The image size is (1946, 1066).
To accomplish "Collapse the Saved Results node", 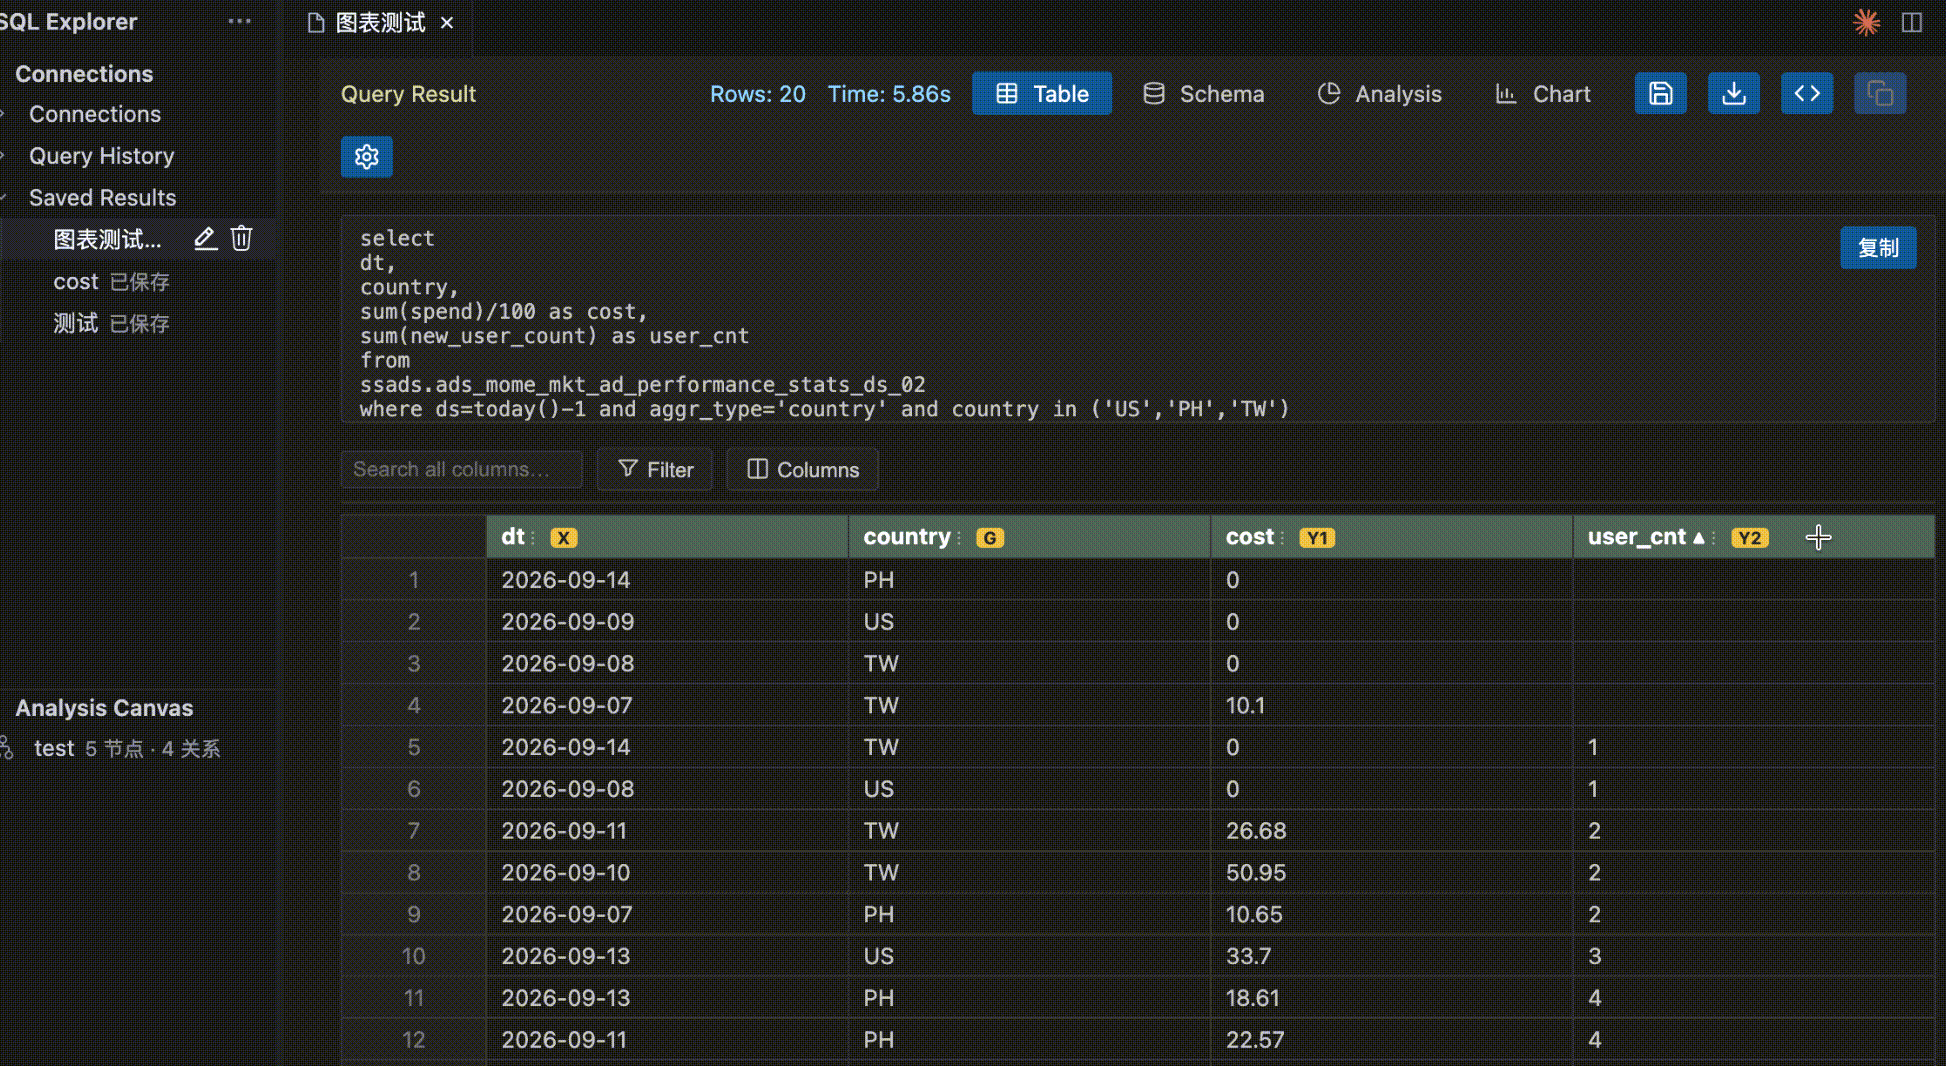I will (x=4, y=198).
